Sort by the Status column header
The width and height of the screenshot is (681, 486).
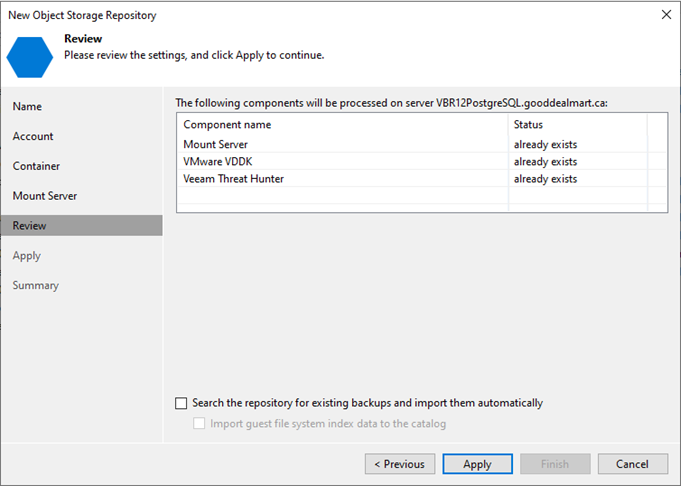tap(578, 125)
